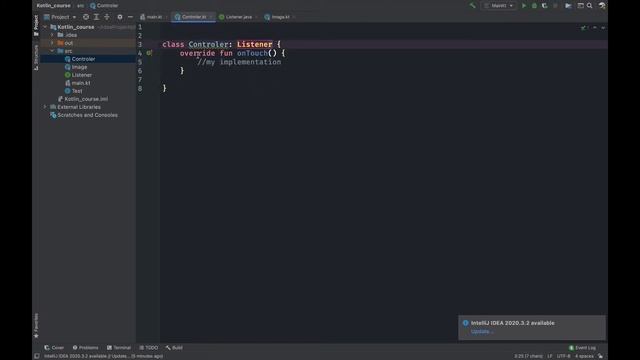Screen dimensions: 640x360
Task: Click the Listener identifier in code
Action: (254, 44)
